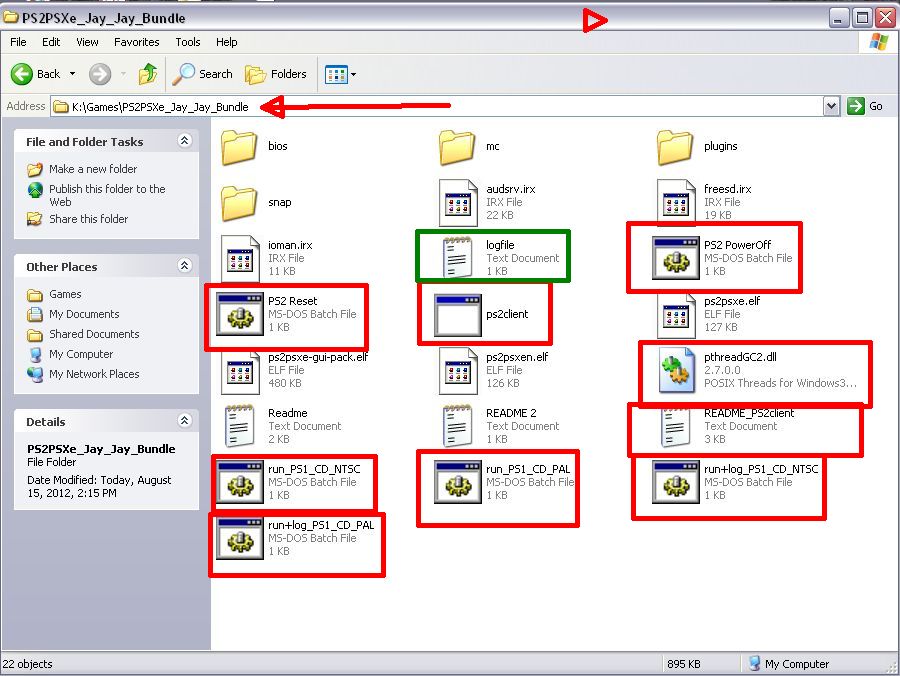The image size is (900, 676).
Task: Select the logfile text document icon
Action: click(x=457, y=258)
